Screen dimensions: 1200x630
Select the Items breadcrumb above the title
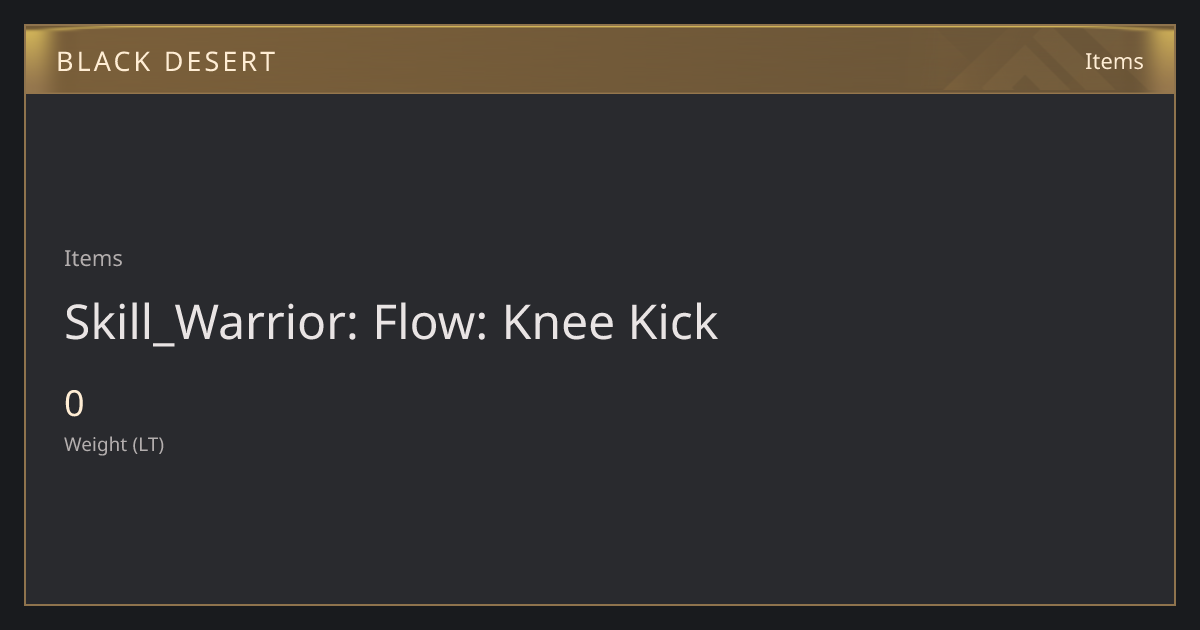coord(93,258)
